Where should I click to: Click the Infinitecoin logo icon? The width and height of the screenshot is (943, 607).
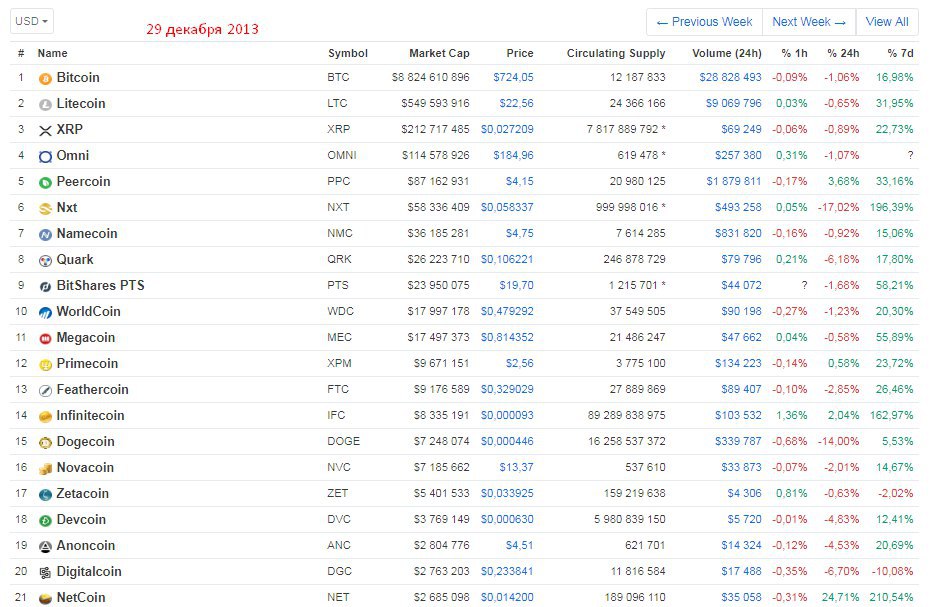click(45, 416)
